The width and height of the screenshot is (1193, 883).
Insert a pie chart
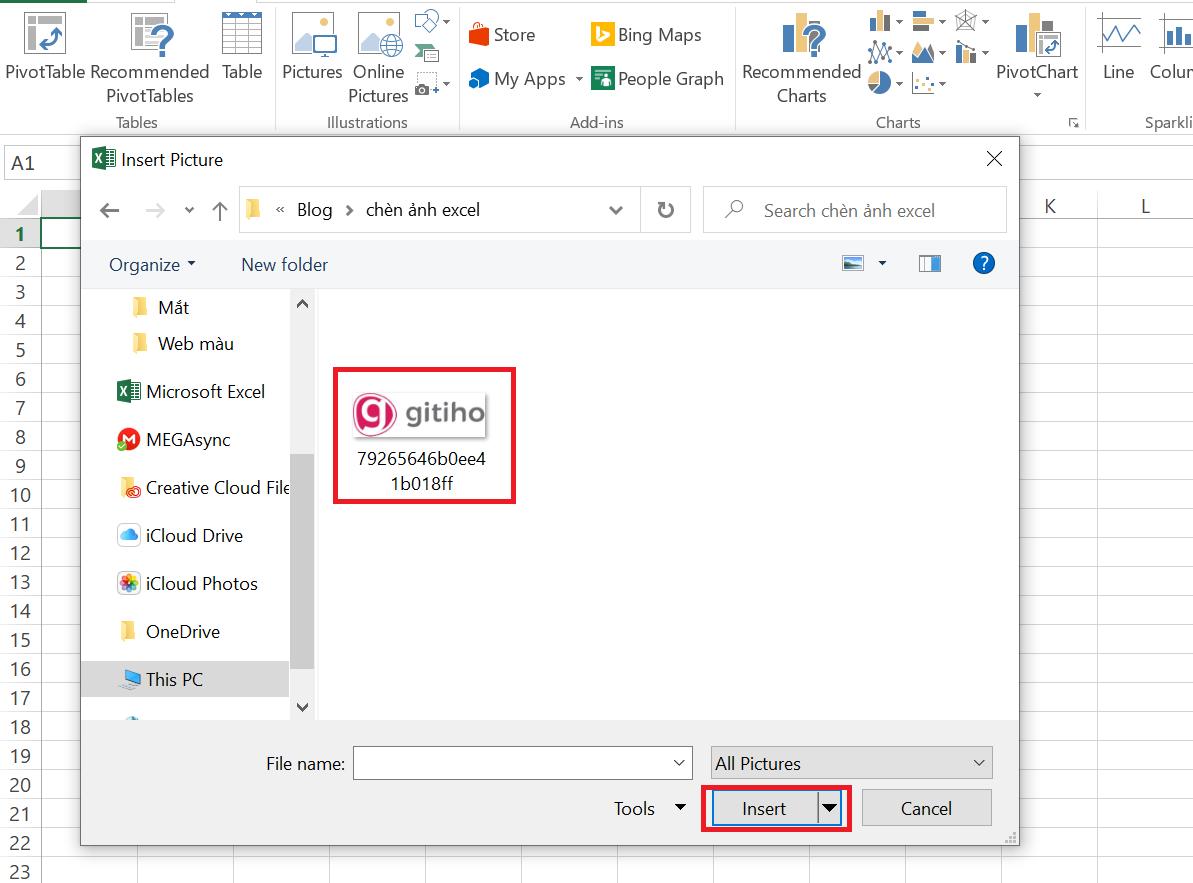click(x=880, y=84)
